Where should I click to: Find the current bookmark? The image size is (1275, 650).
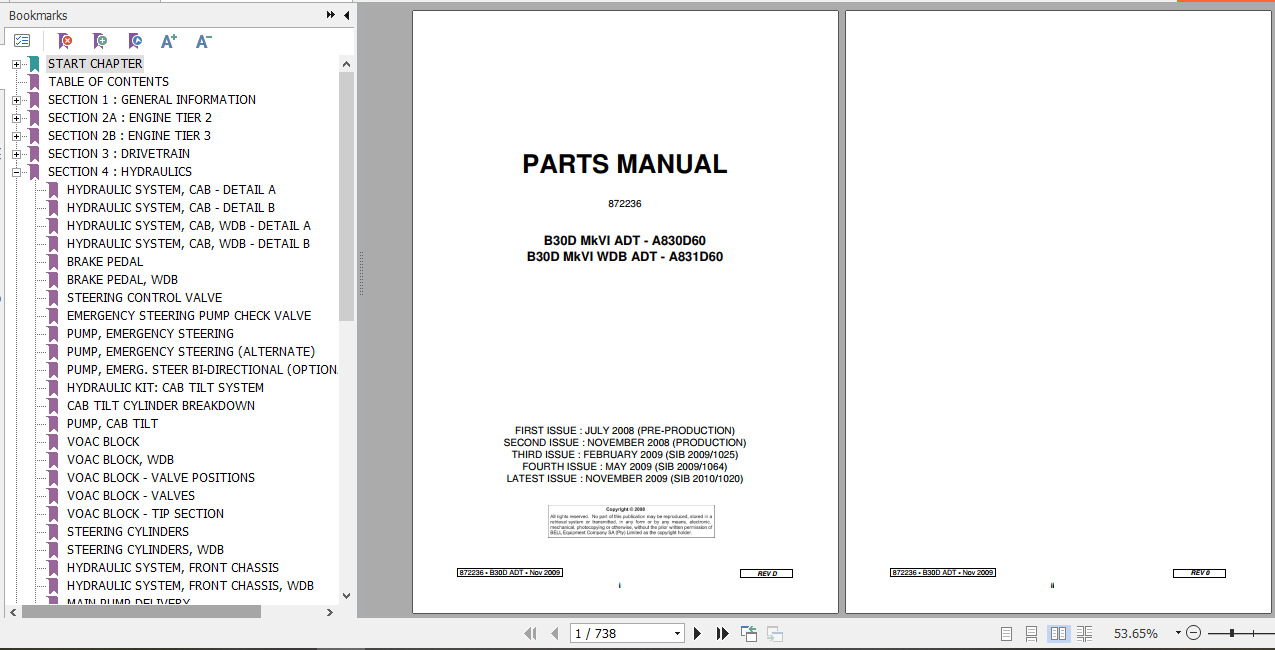(135, 41)
